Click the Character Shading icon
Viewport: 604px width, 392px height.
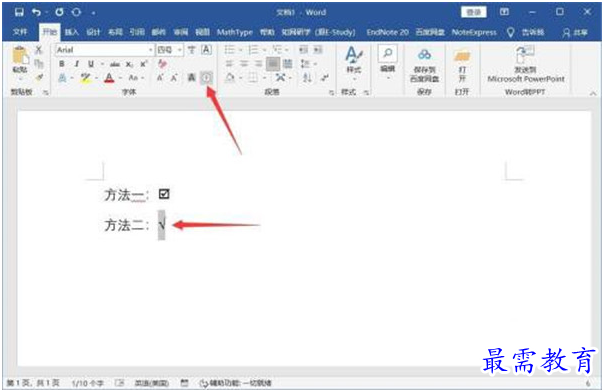(x=191, y=78)
